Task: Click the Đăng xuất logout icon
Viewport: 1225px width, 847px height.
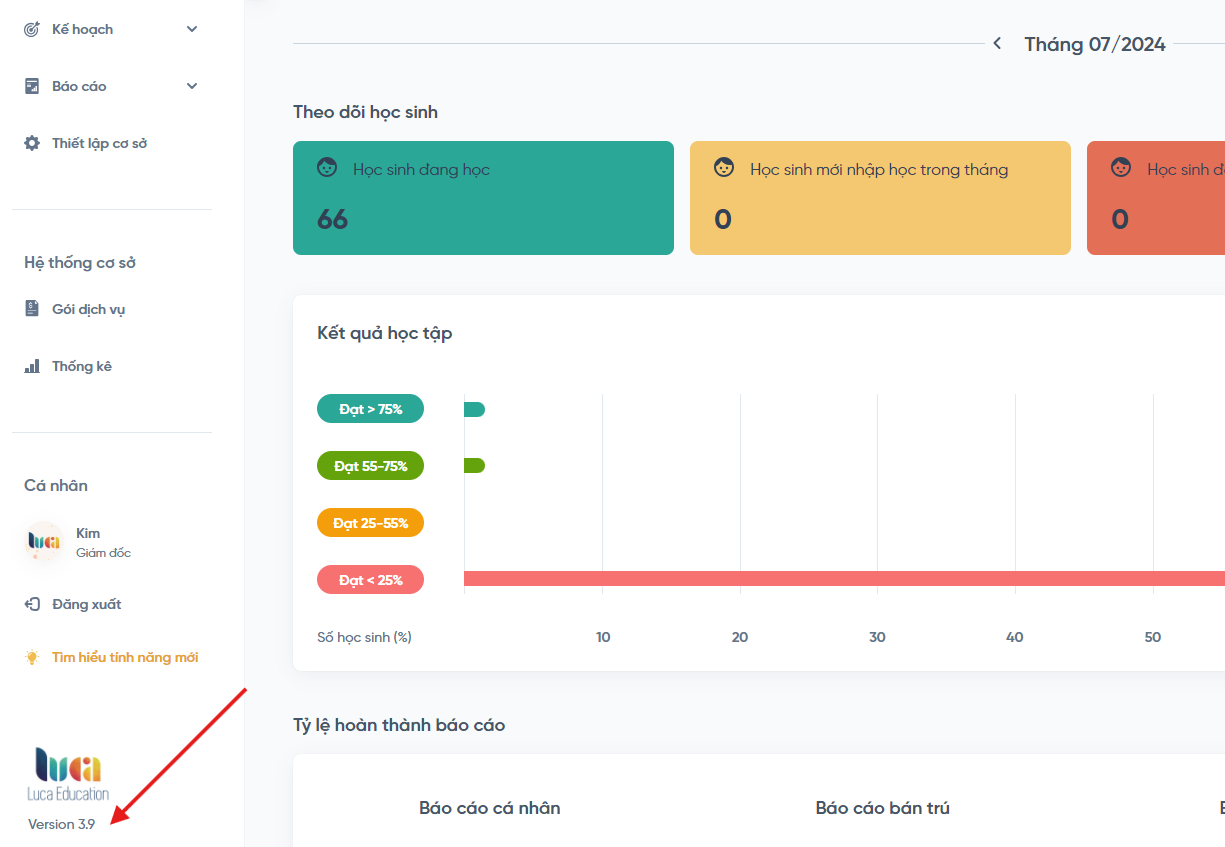Action: pyautogui.click(x=32, y=605)
